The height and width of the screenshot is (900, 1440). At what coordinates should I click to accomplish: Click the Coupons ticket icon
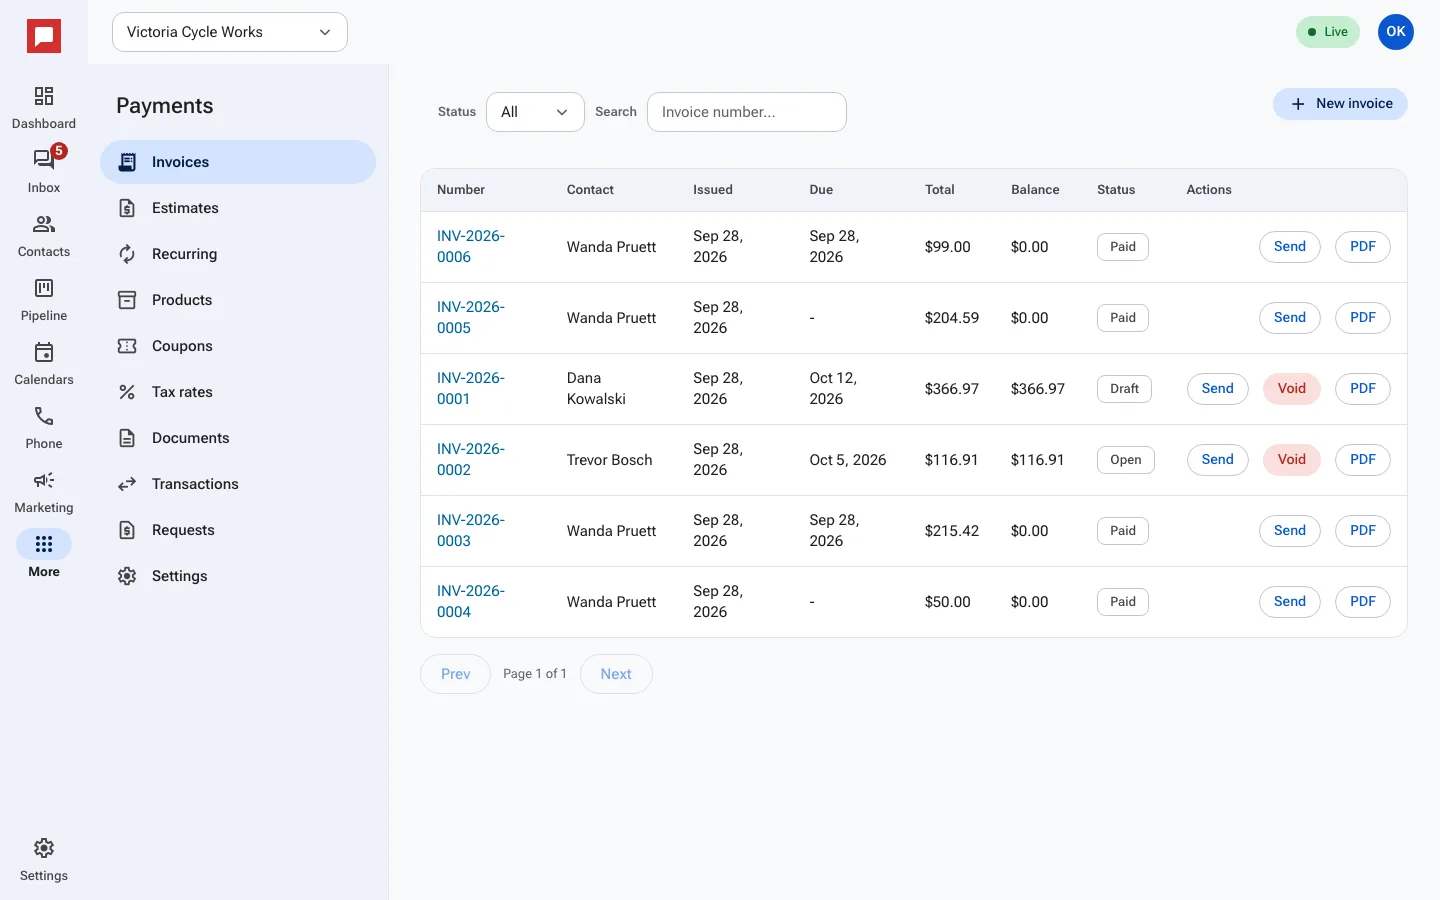coord(127,346)
